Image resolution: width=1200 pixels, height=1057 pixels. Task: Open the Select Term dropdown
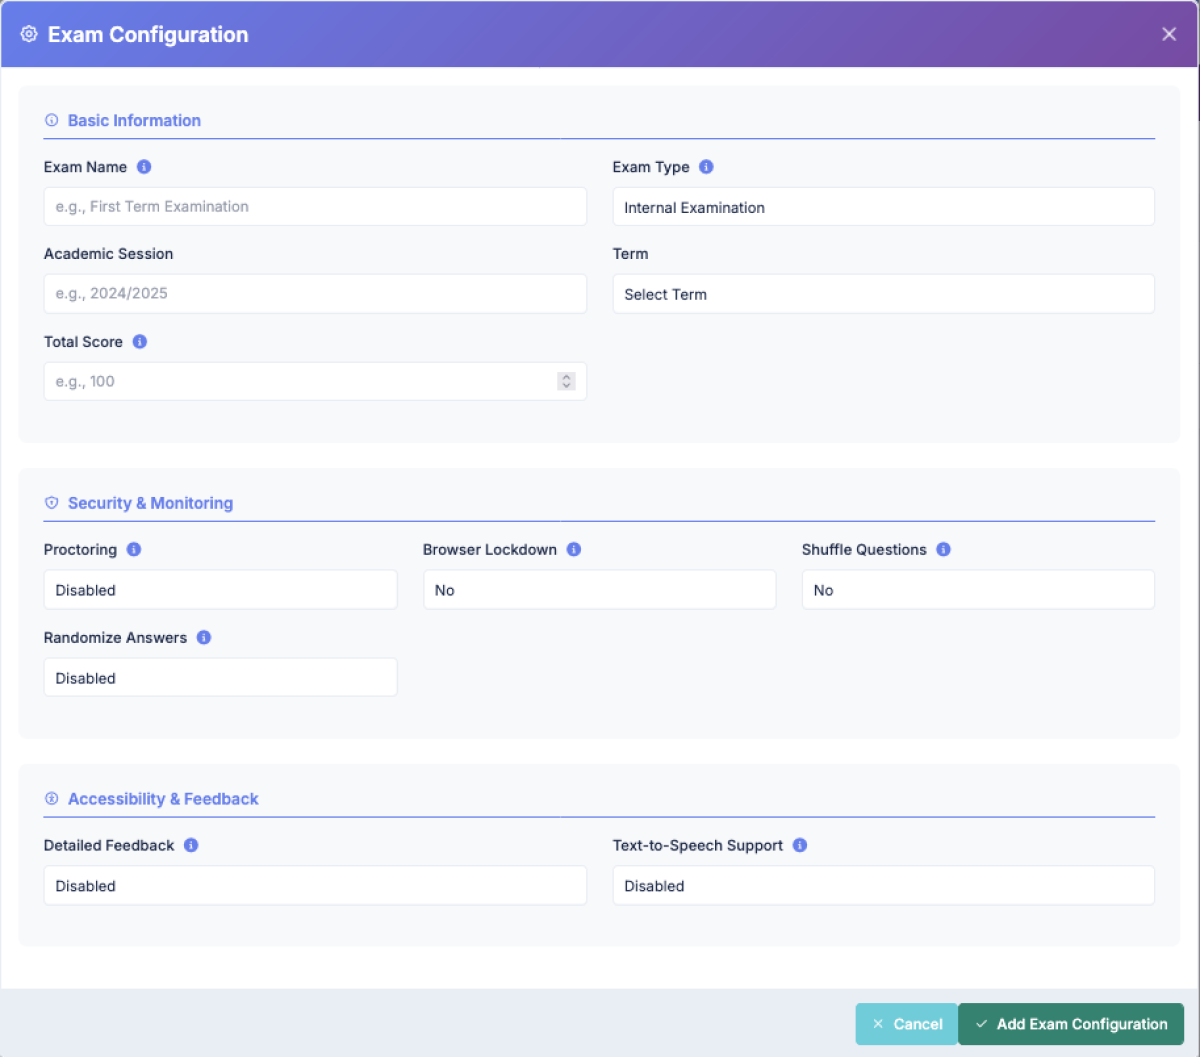coord(883,294)
